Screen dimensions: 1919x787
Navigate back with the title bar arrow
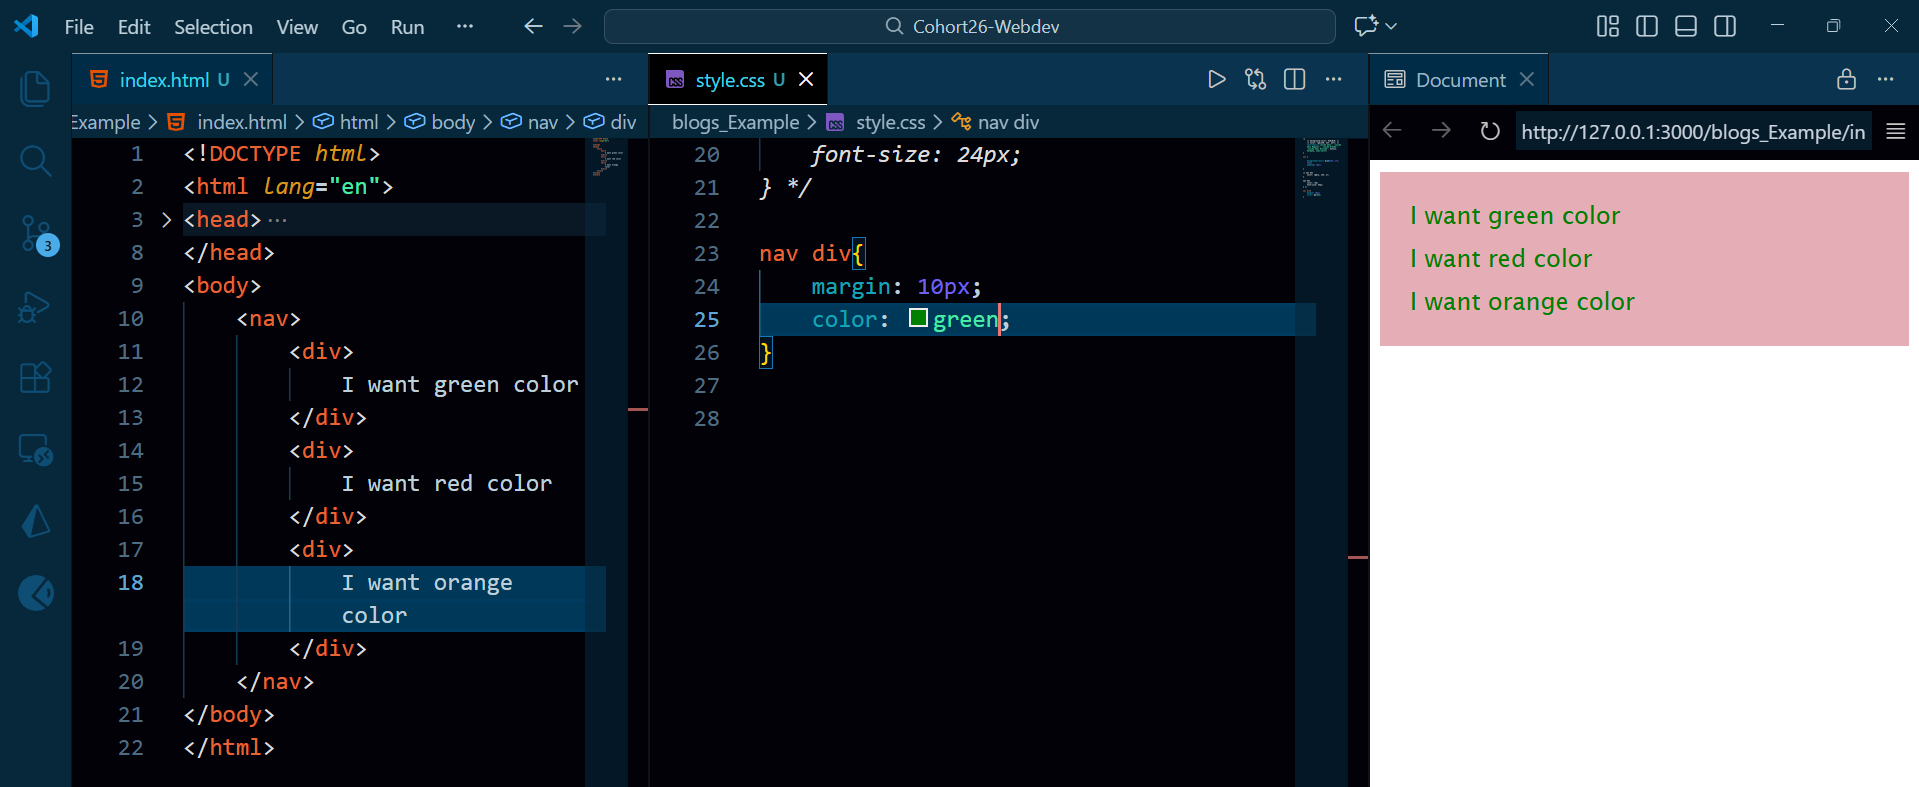pos(534,26)
